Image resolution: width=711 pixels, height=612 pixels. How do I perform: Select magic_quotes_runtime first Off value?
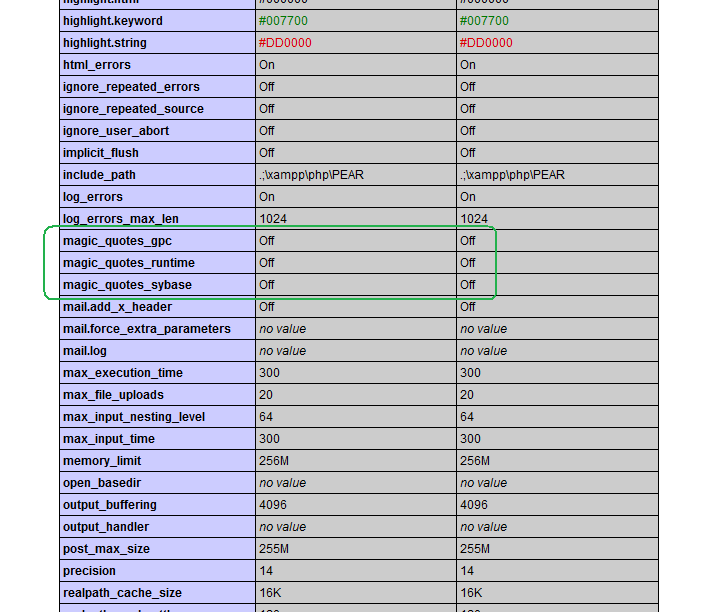point(267,263)
